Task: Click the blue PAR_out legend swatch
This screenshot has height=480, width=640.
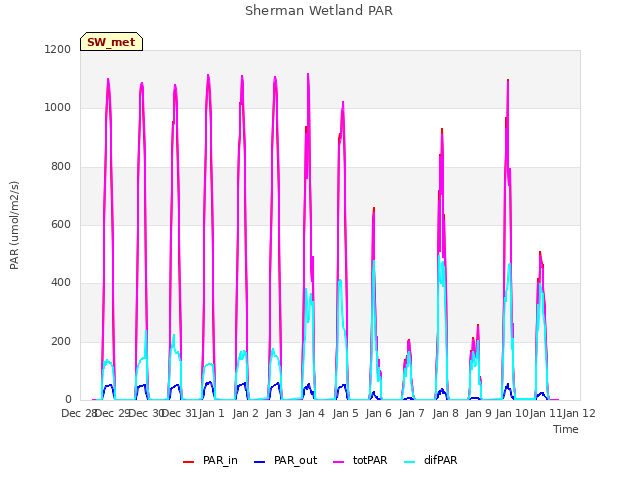Action: pos(259,462)
